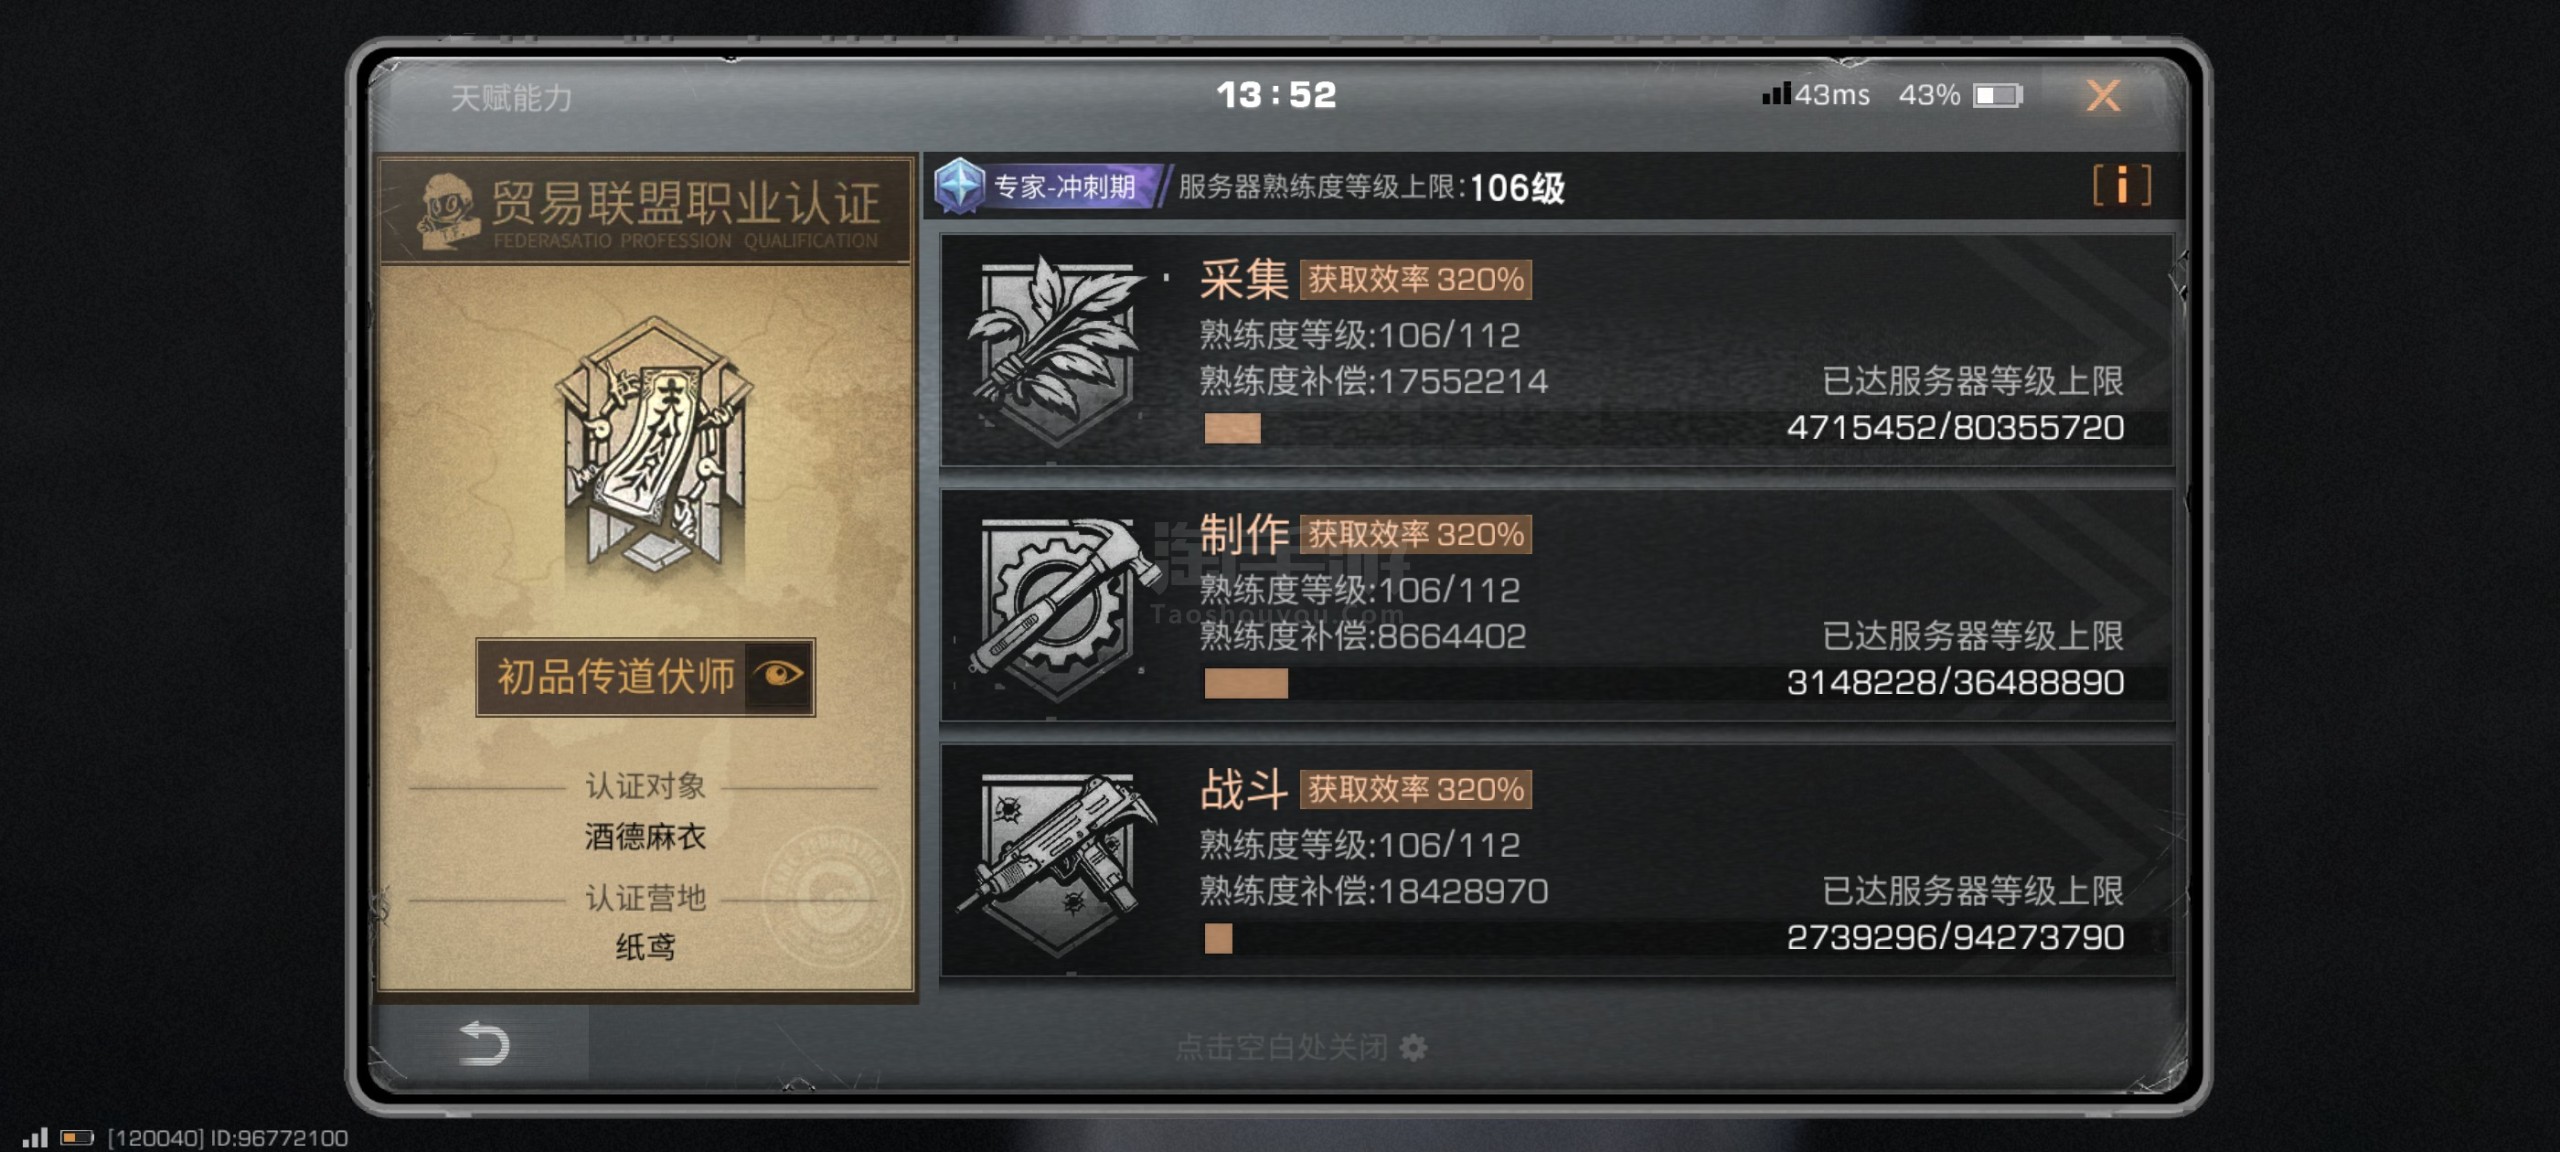Click the profession certificate emblem on parchment
Screen dimensions: 2560x1152
click(x=654, y=448)
